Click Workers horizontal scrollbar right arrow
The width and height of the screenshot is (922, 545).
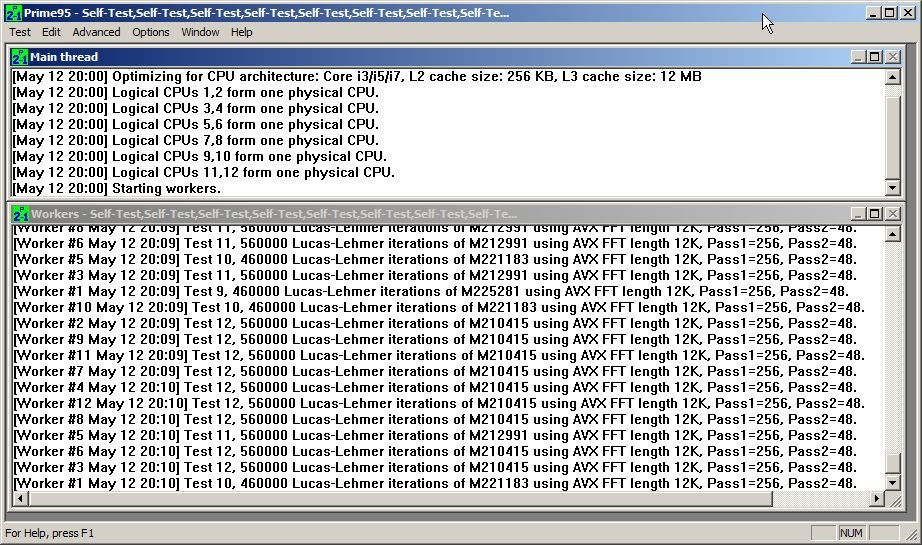click(x=877, y=499)
